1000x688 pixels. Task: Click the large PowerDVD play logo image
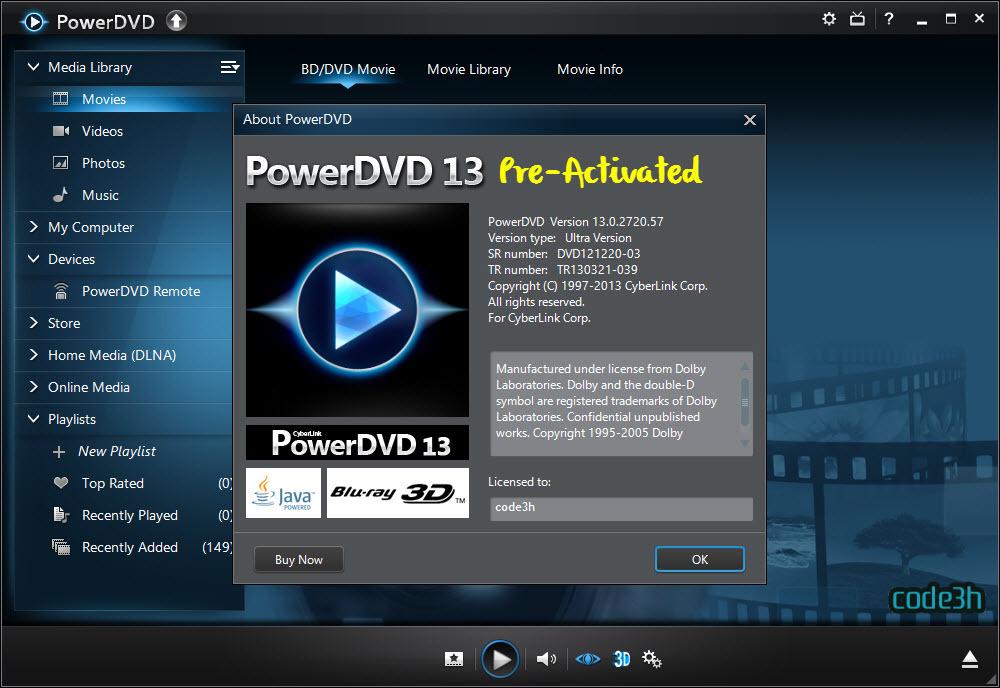357,310
